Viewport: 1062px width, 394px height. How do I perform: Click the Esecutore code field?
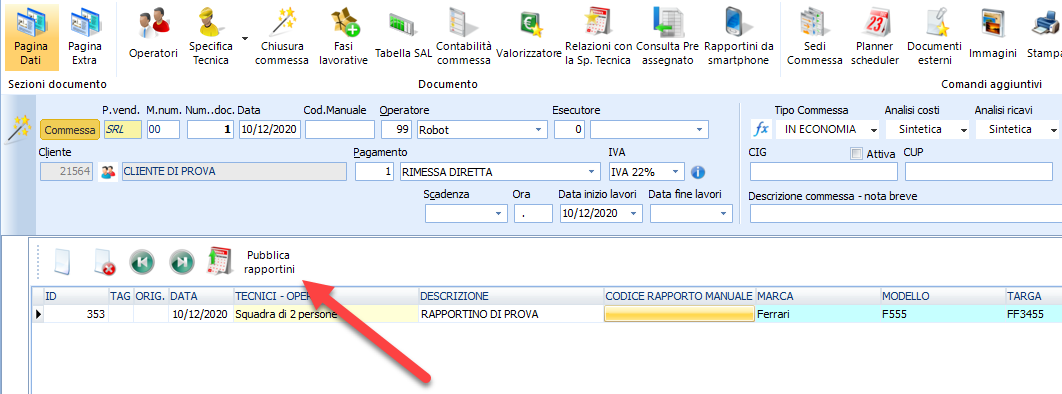tap(570, 129)
